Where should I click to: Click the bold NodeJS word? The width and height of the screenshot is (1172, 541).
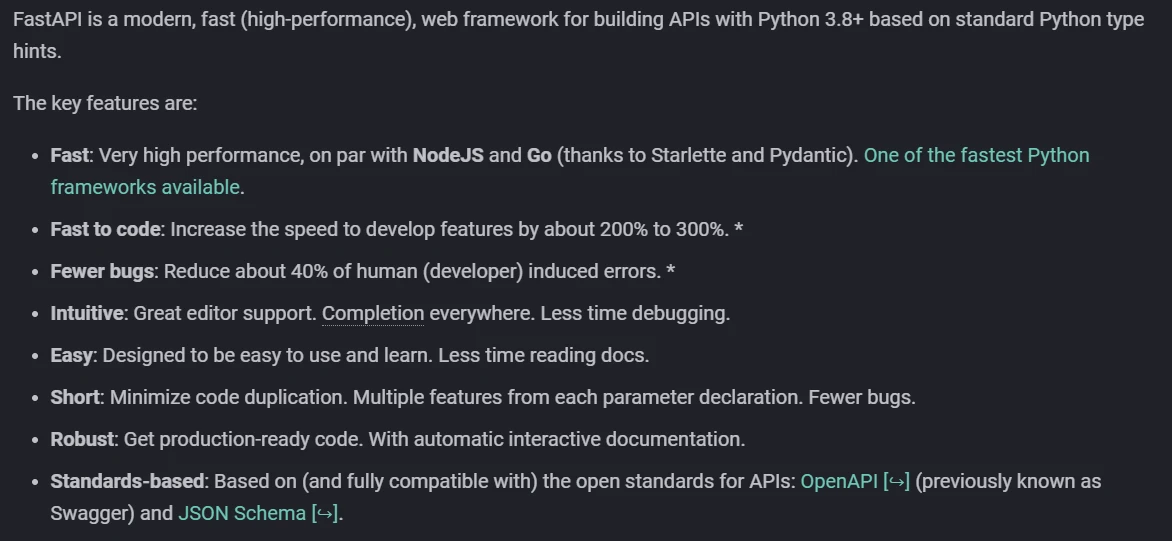[448, 155]
